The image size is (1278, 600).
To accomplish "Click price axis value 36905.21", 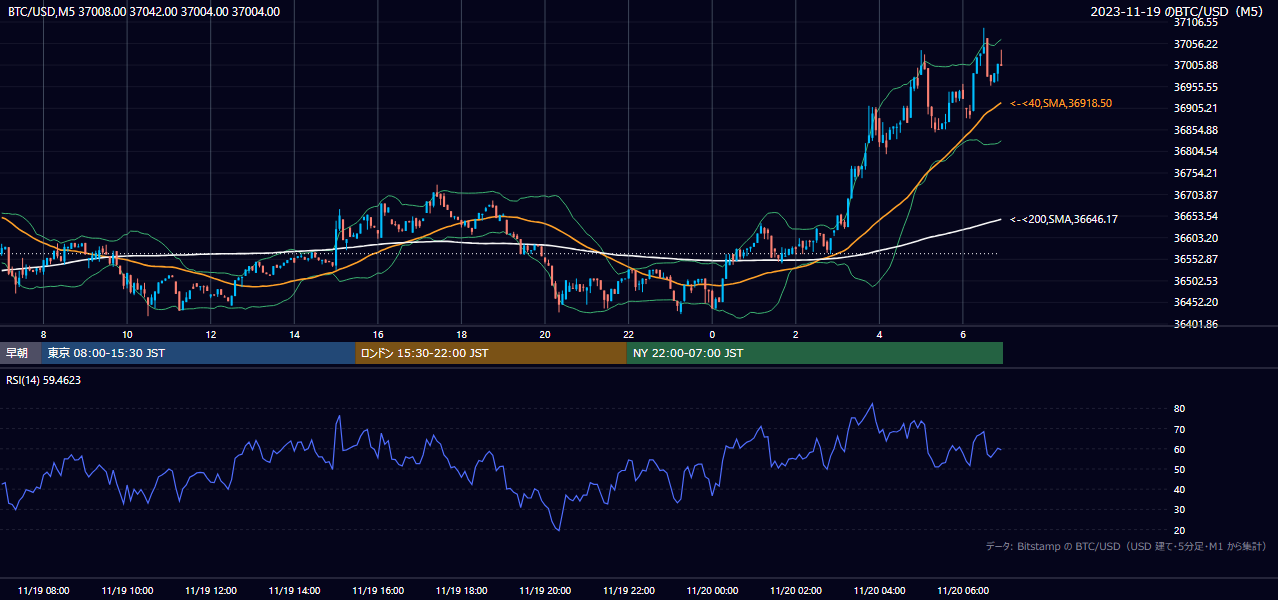I will point(1196,108).
